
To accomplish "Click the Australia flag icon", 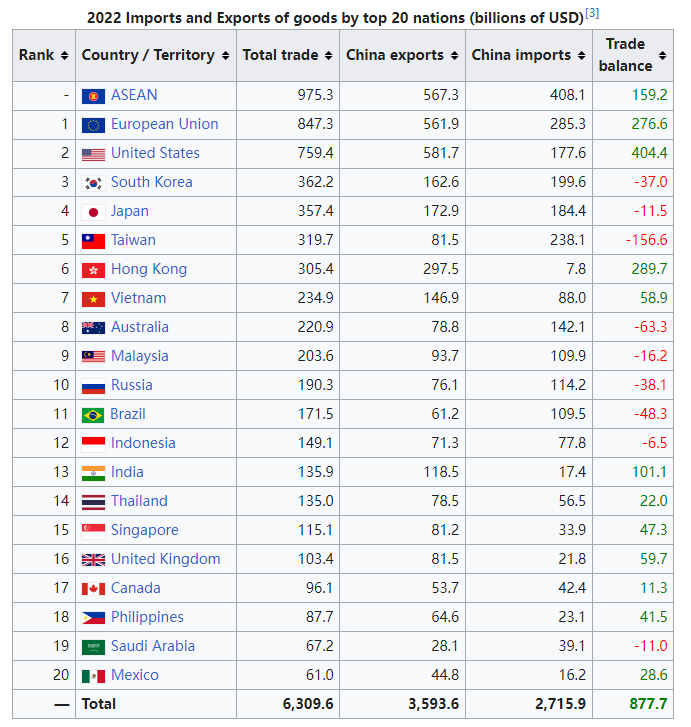I will tap(93, 328).
